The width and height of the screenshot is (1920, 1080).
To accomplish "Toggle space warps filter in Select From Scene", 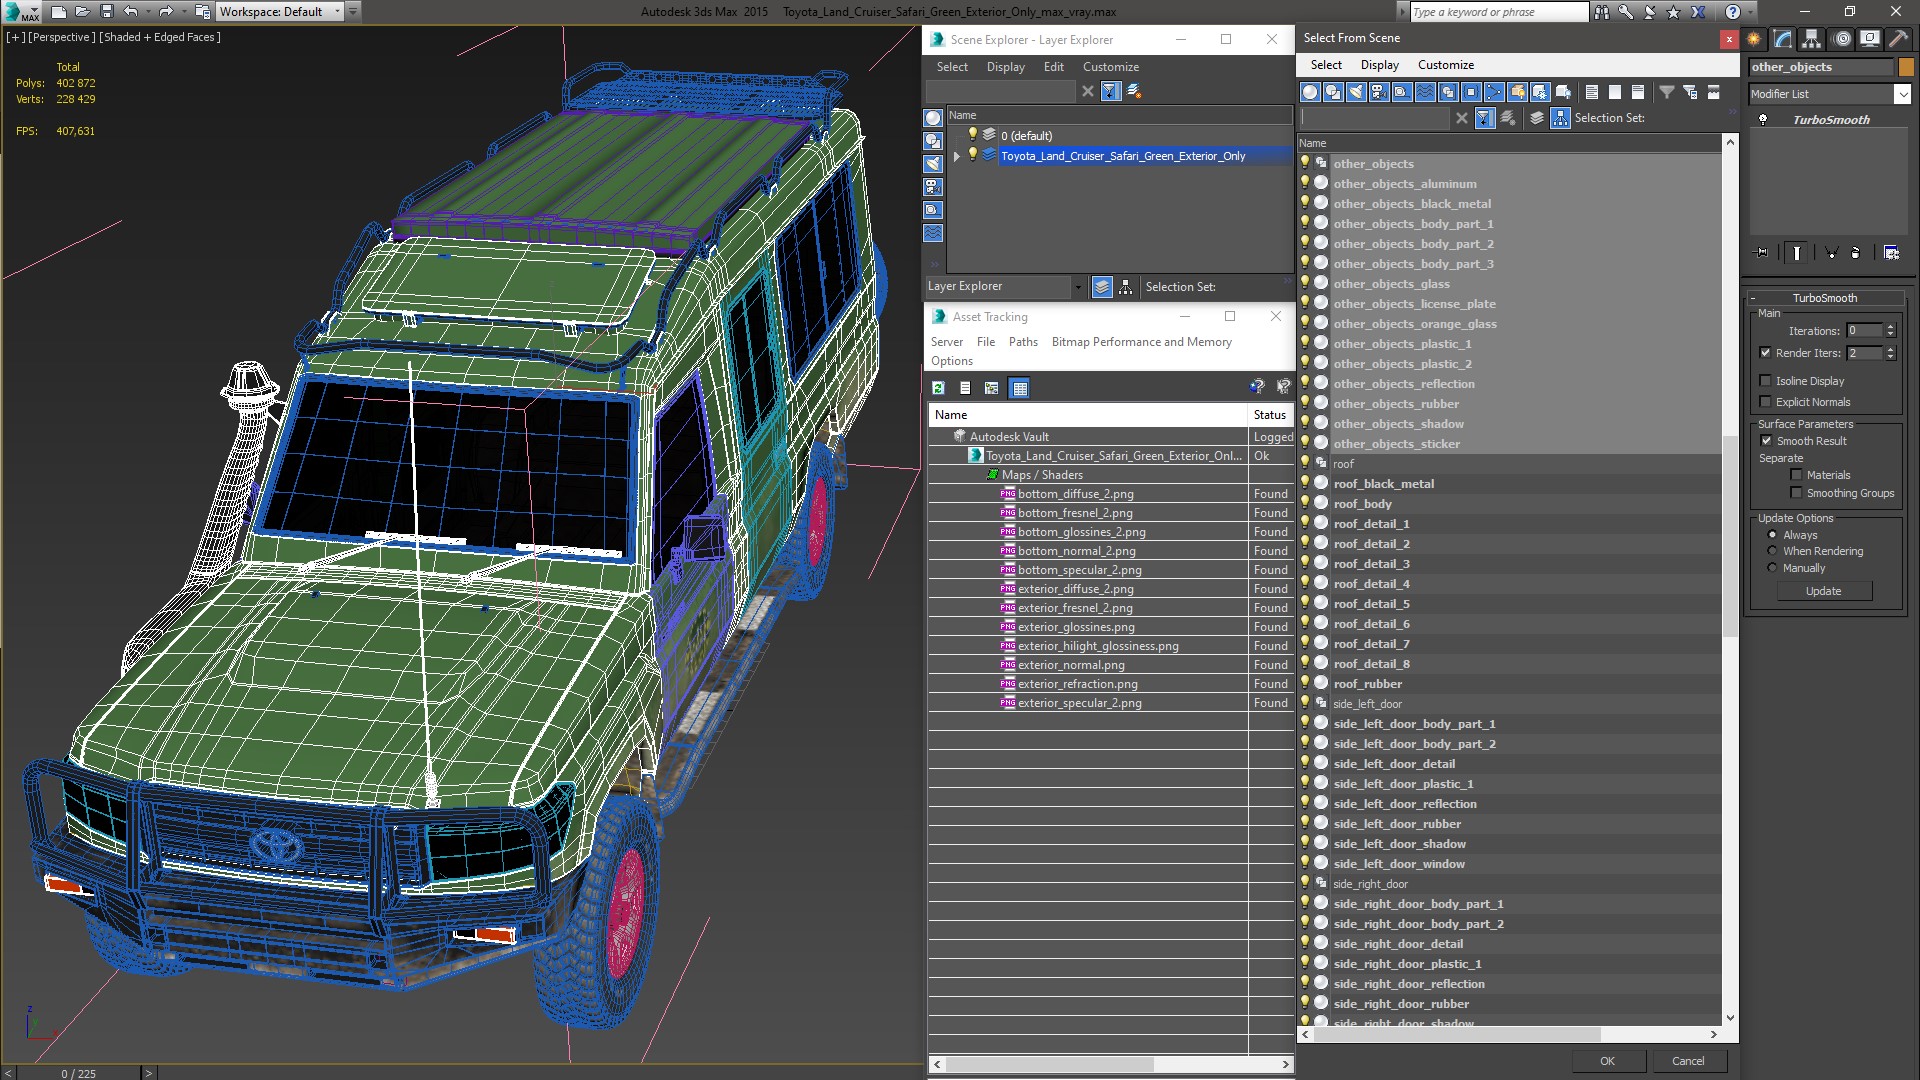I will point(1425,92).
